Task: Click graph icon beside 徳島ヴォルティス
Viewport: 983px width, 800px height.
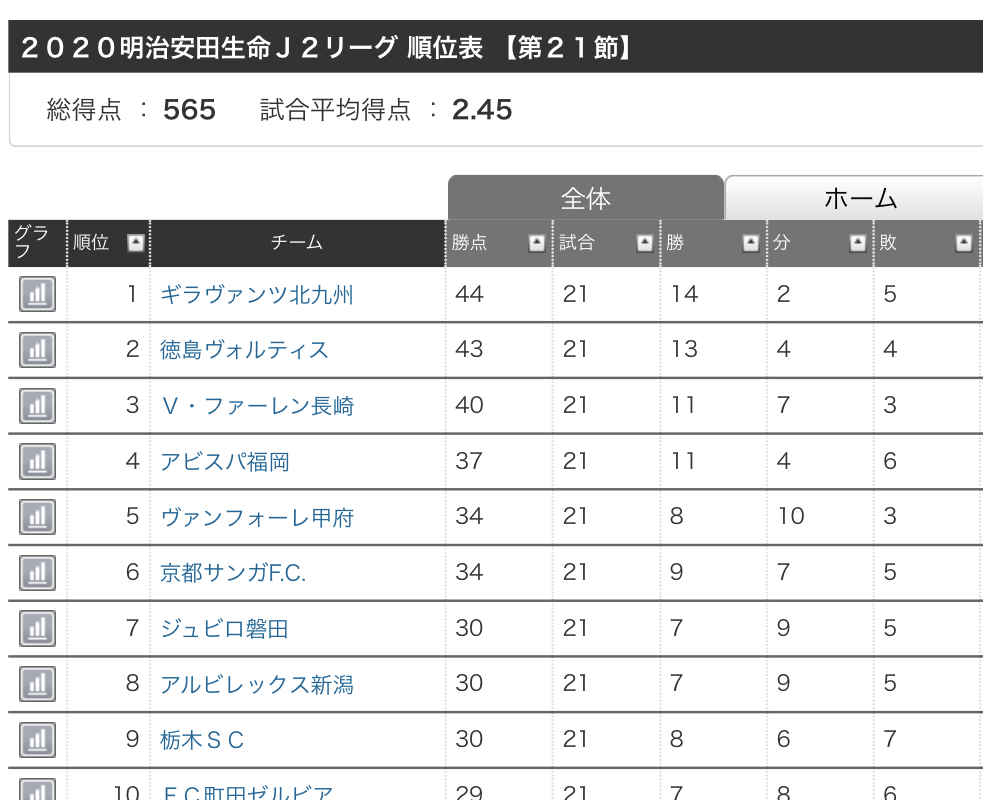Action: pyautogui.click(x=37, y=350)
